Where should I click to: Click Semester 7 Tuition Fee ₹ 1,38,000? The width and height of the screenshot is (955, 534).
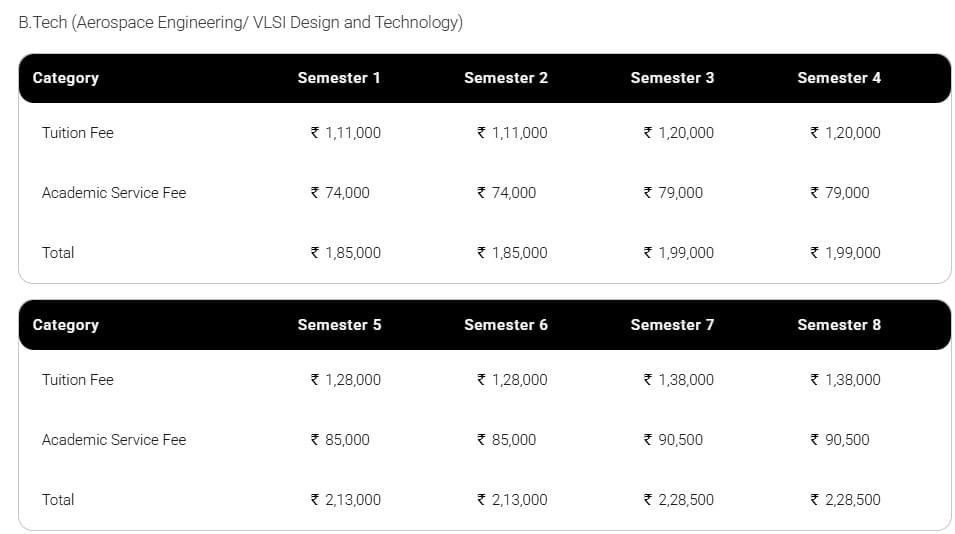pyautogui.click(x=679, y=380)
